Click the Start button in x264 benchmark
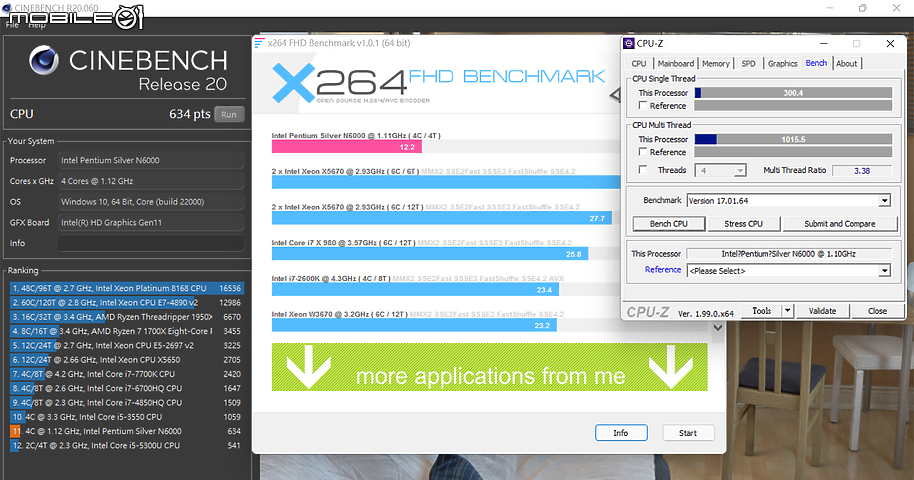Screen dimensions: 914x480 click(688, 433)
